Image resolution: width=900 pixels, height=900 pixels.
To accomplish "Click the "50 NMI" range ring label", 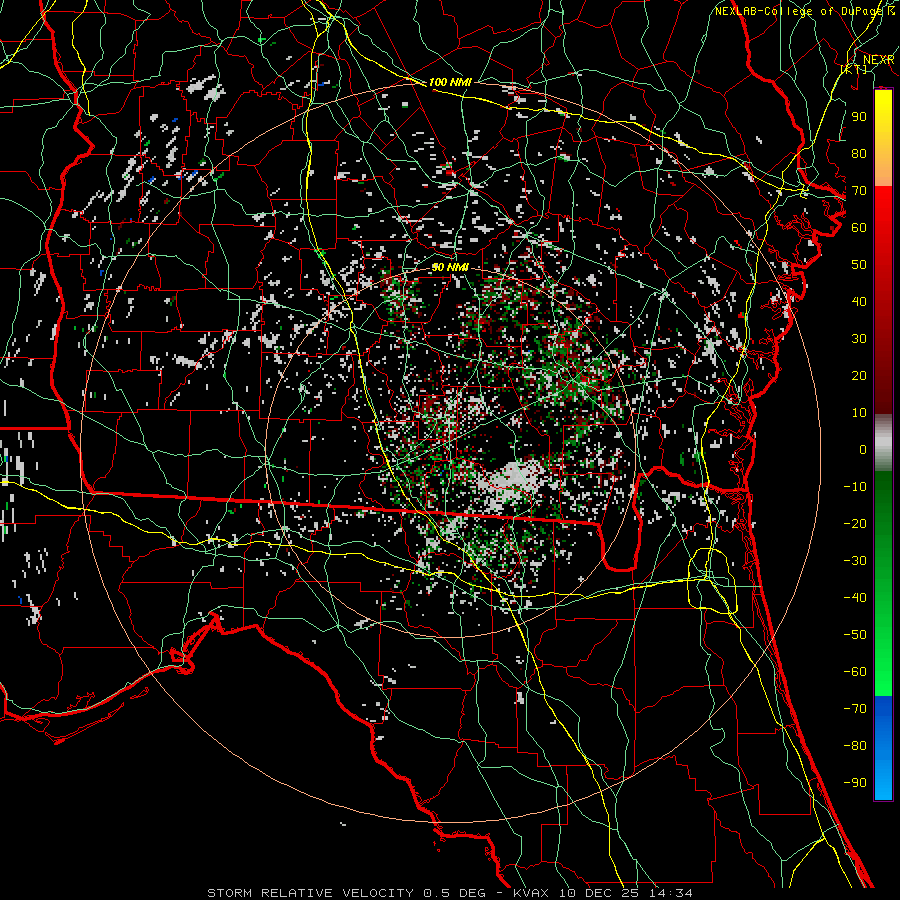I will tap(450, 267).
